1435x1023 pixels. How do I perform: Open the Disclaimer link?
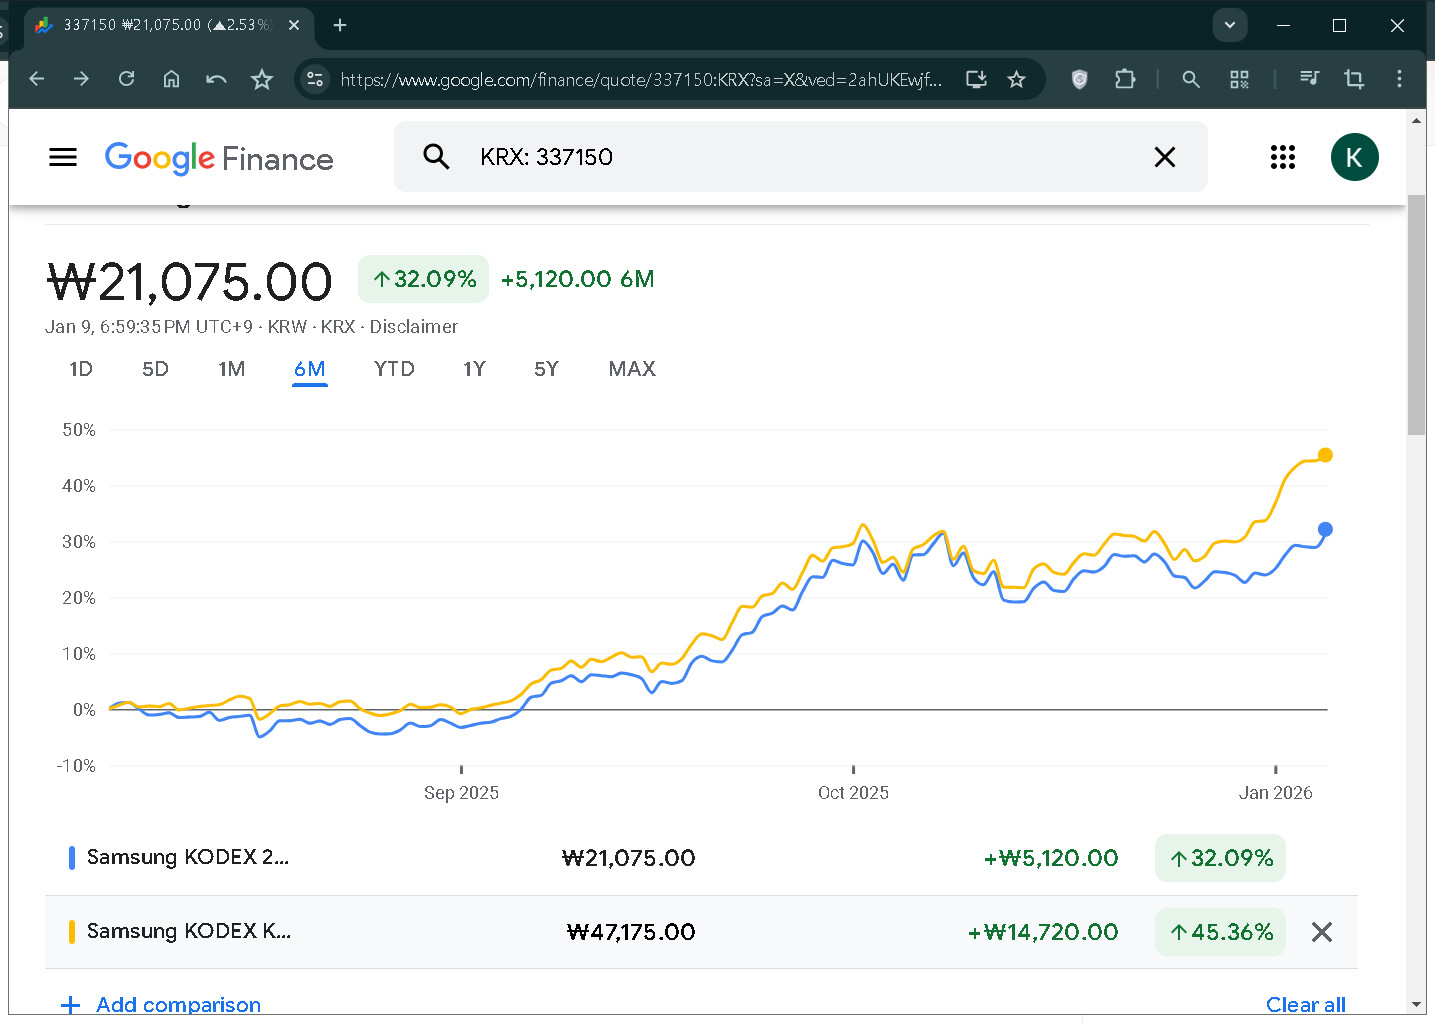(413, 327)
